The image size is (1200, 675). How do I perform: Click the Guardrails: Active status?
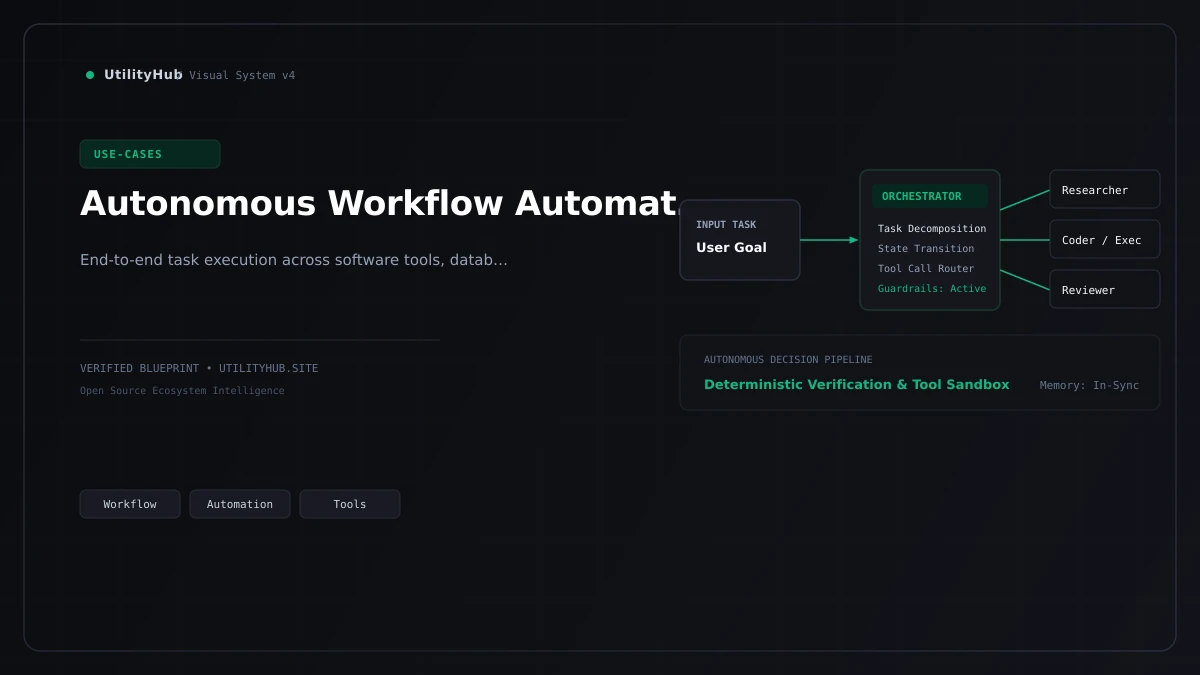(x=932, y=289)
